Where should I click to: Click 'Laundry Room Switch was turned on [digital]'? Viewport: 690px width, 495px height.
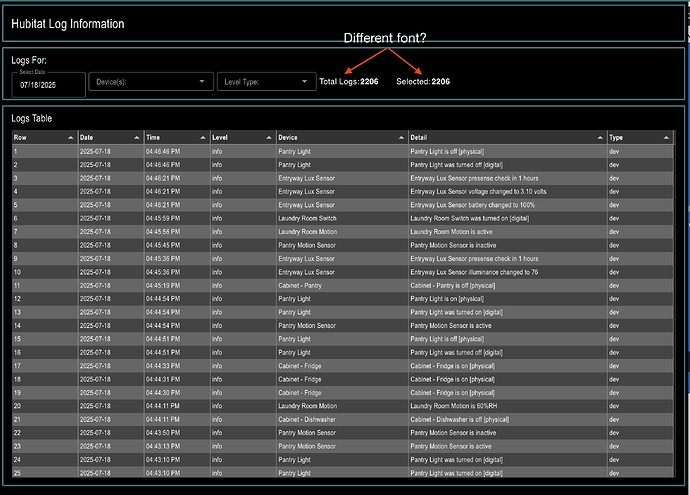[x=470, y=219]
